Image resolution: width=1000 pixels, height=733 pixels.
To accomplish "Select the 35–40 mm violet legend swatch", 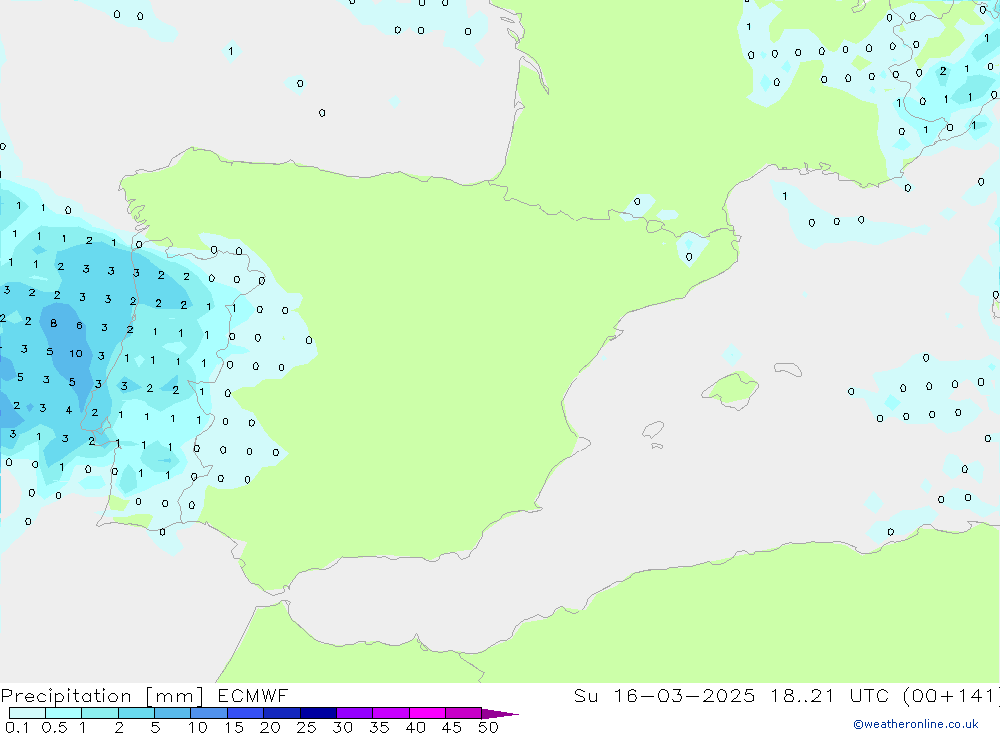I will click(x=391, y=713).
